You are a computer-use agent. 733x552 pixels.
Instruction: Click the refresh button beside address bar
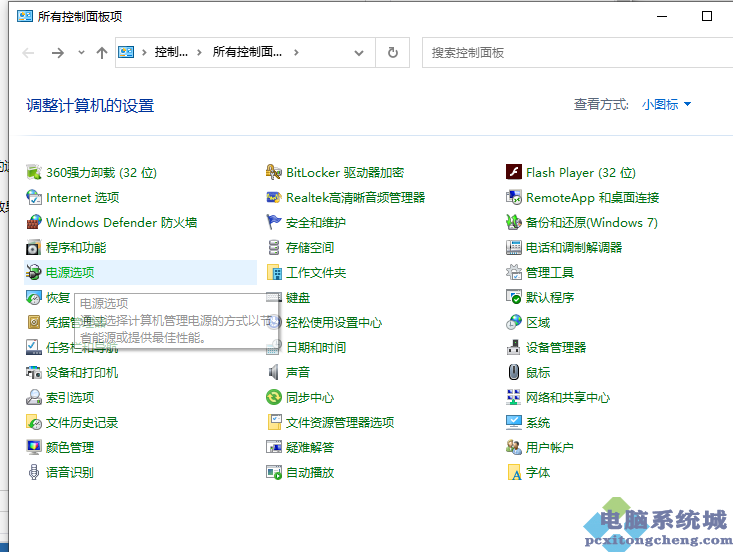pyautogui.click(x=392, y=52)
